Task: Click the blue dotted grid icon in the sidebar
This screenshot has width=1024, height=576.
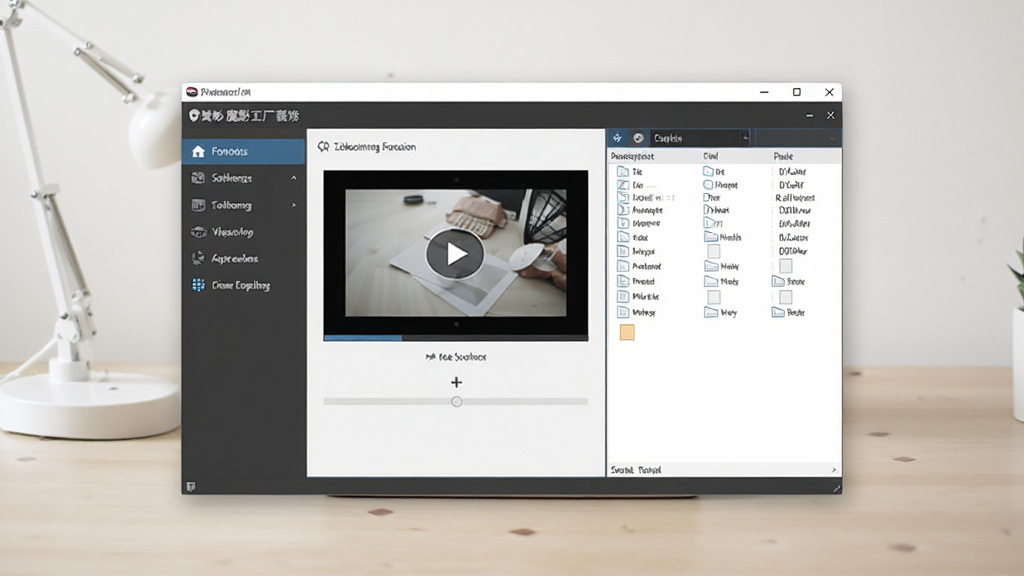Action: click(198, 285)
